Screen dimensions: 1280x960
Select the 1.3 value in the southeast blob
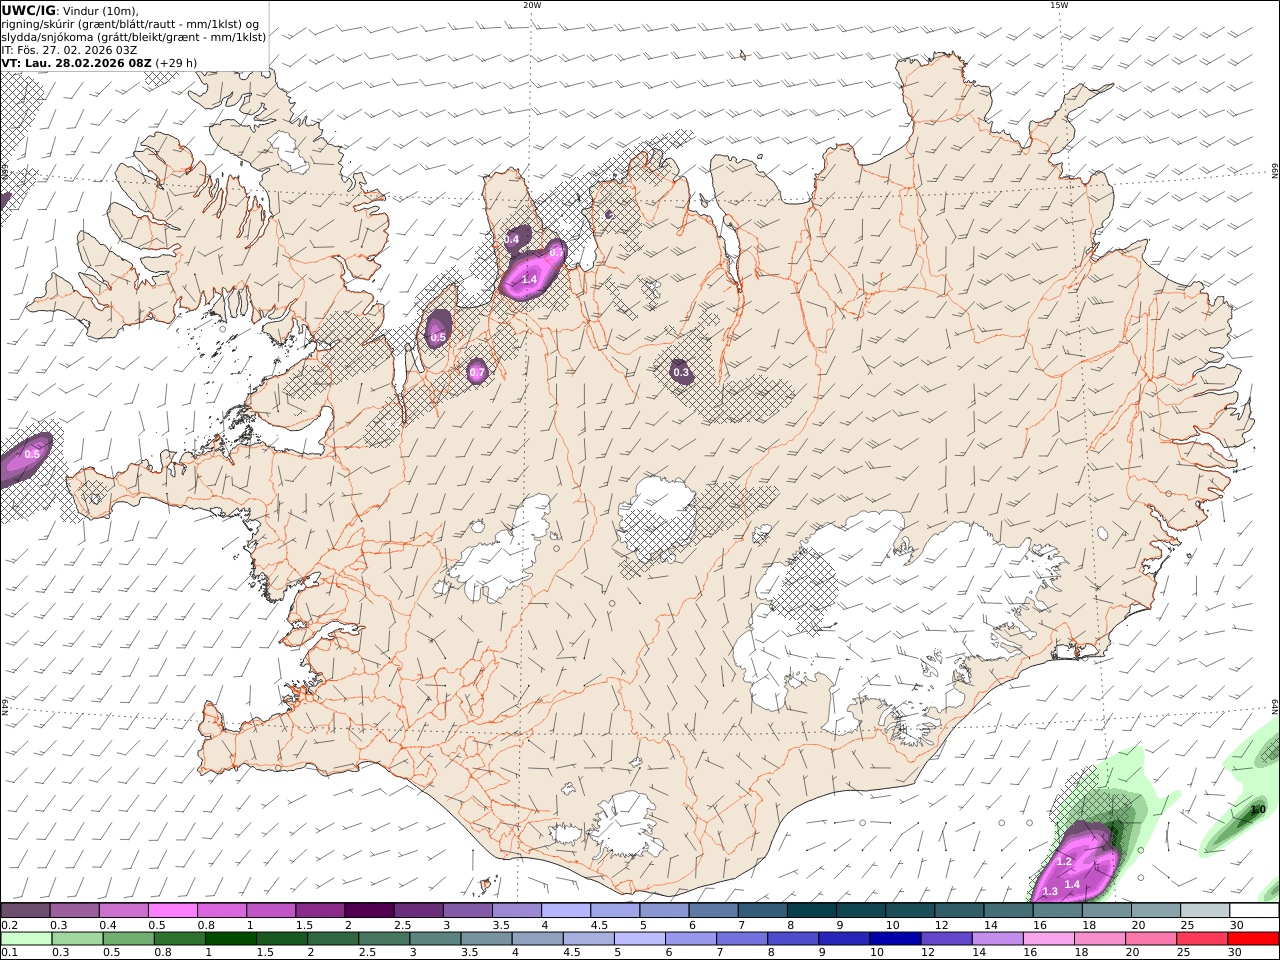tap(1050, 892)
